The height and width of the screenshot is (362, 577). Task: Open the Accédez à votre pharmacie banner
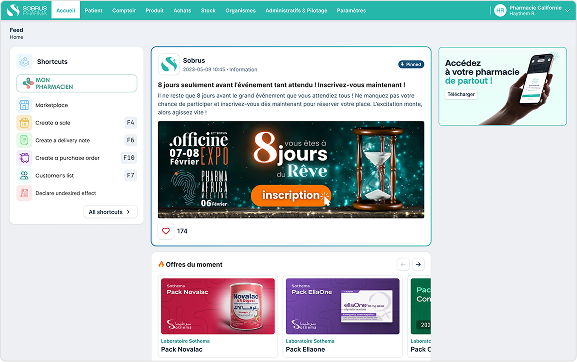click(x=502, y=86)
